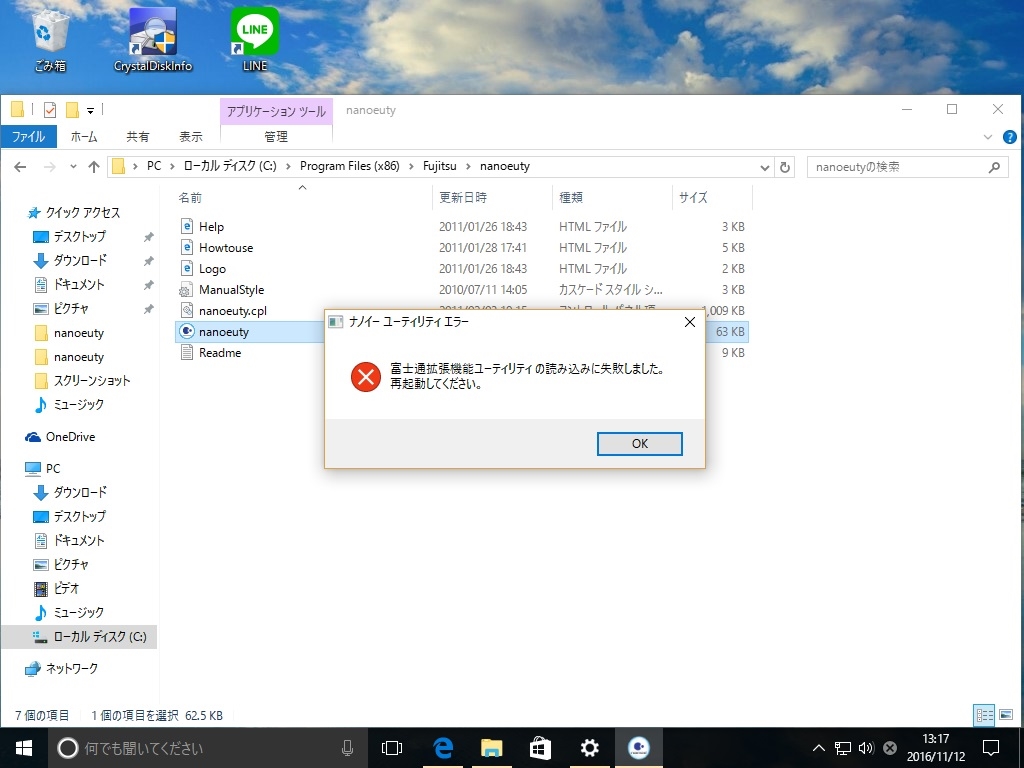1024x768 pixels.
Task: Open pinned デスクトップ under quick access
Action: click(x=79, y=236)
